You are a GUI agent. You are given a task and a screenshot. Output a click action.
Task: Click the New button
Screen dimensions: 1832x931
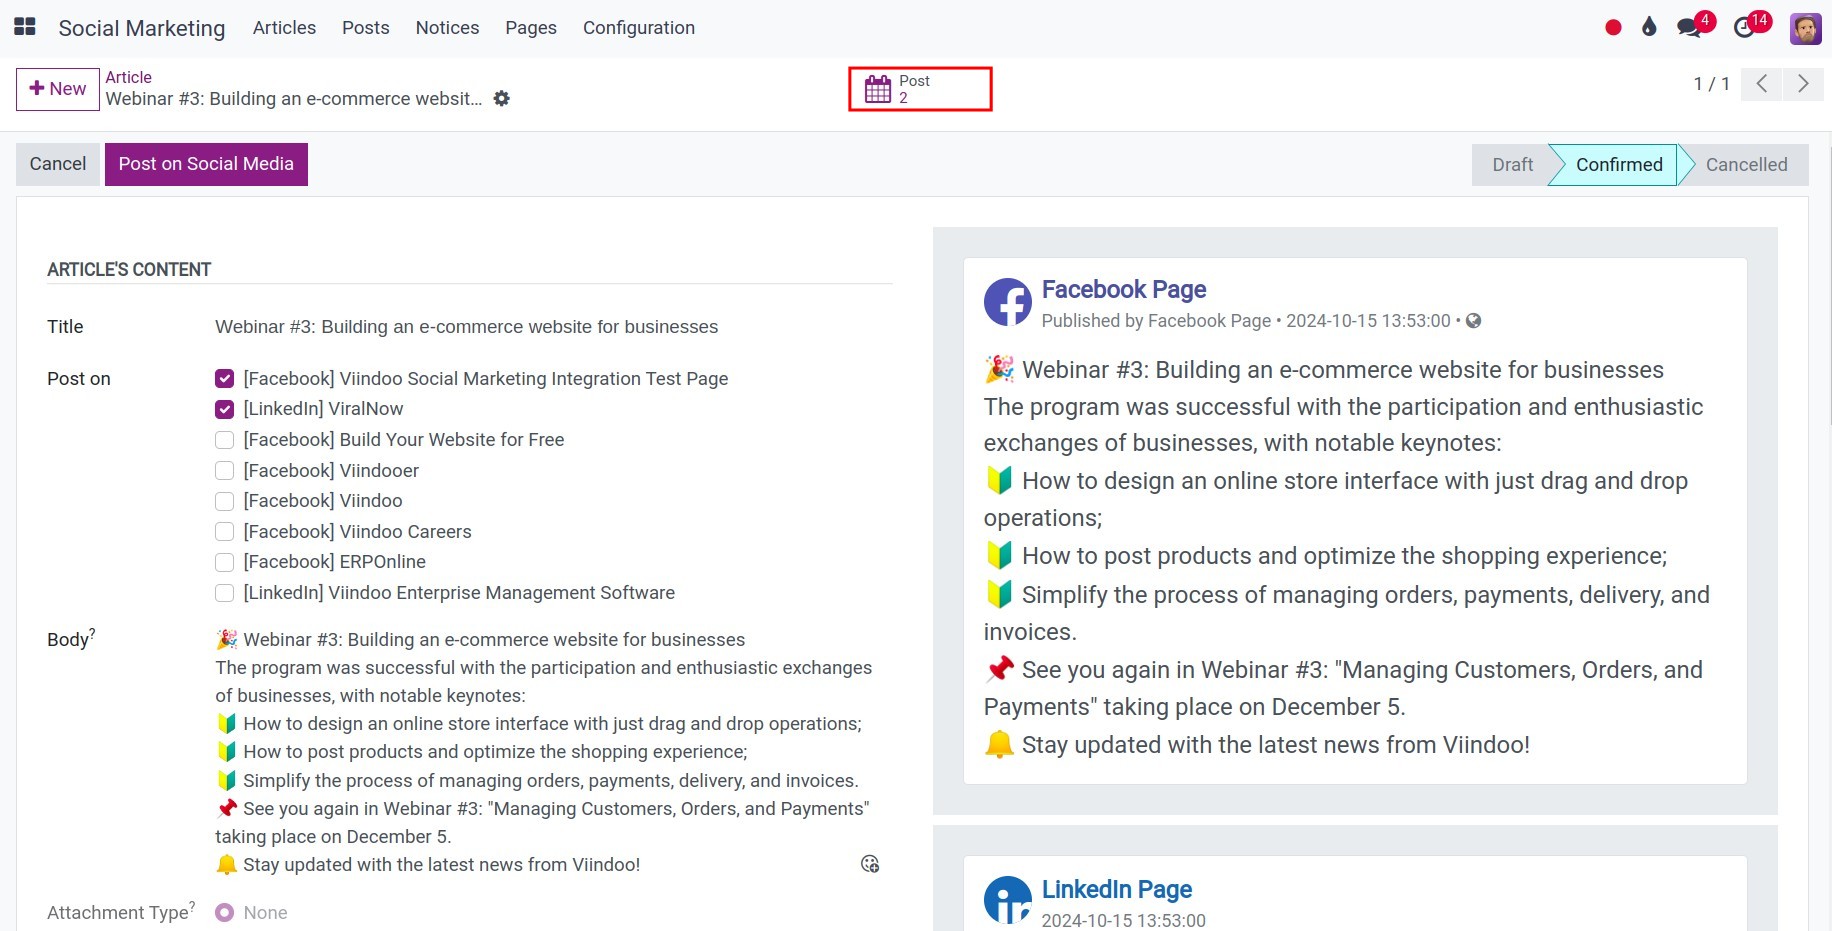[x=58, y=89]
